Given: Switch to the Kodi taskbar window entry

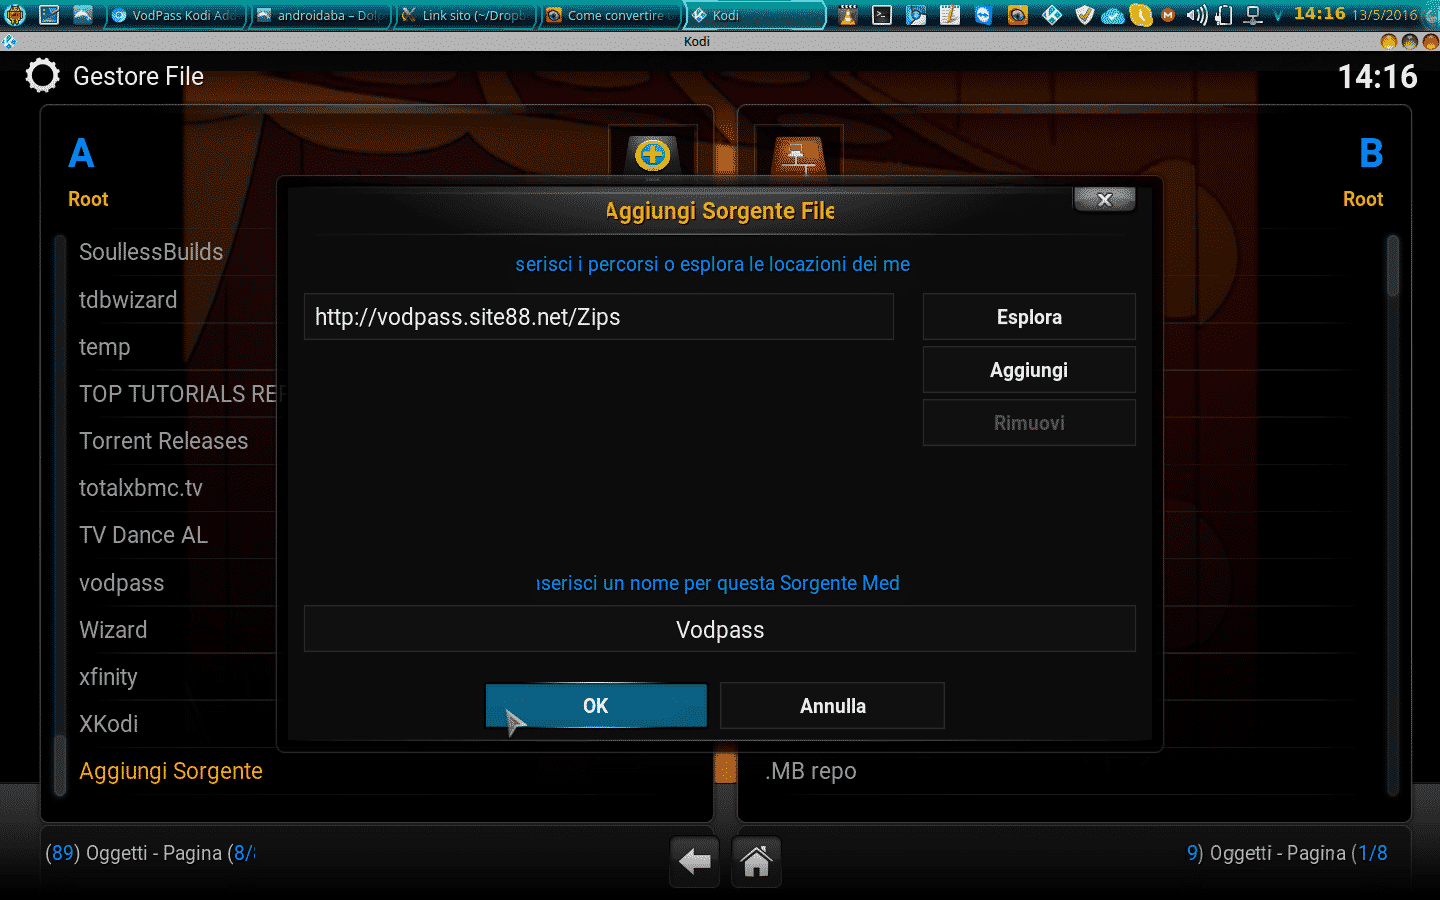Looking at the screenshot, I should coord(757,15).
